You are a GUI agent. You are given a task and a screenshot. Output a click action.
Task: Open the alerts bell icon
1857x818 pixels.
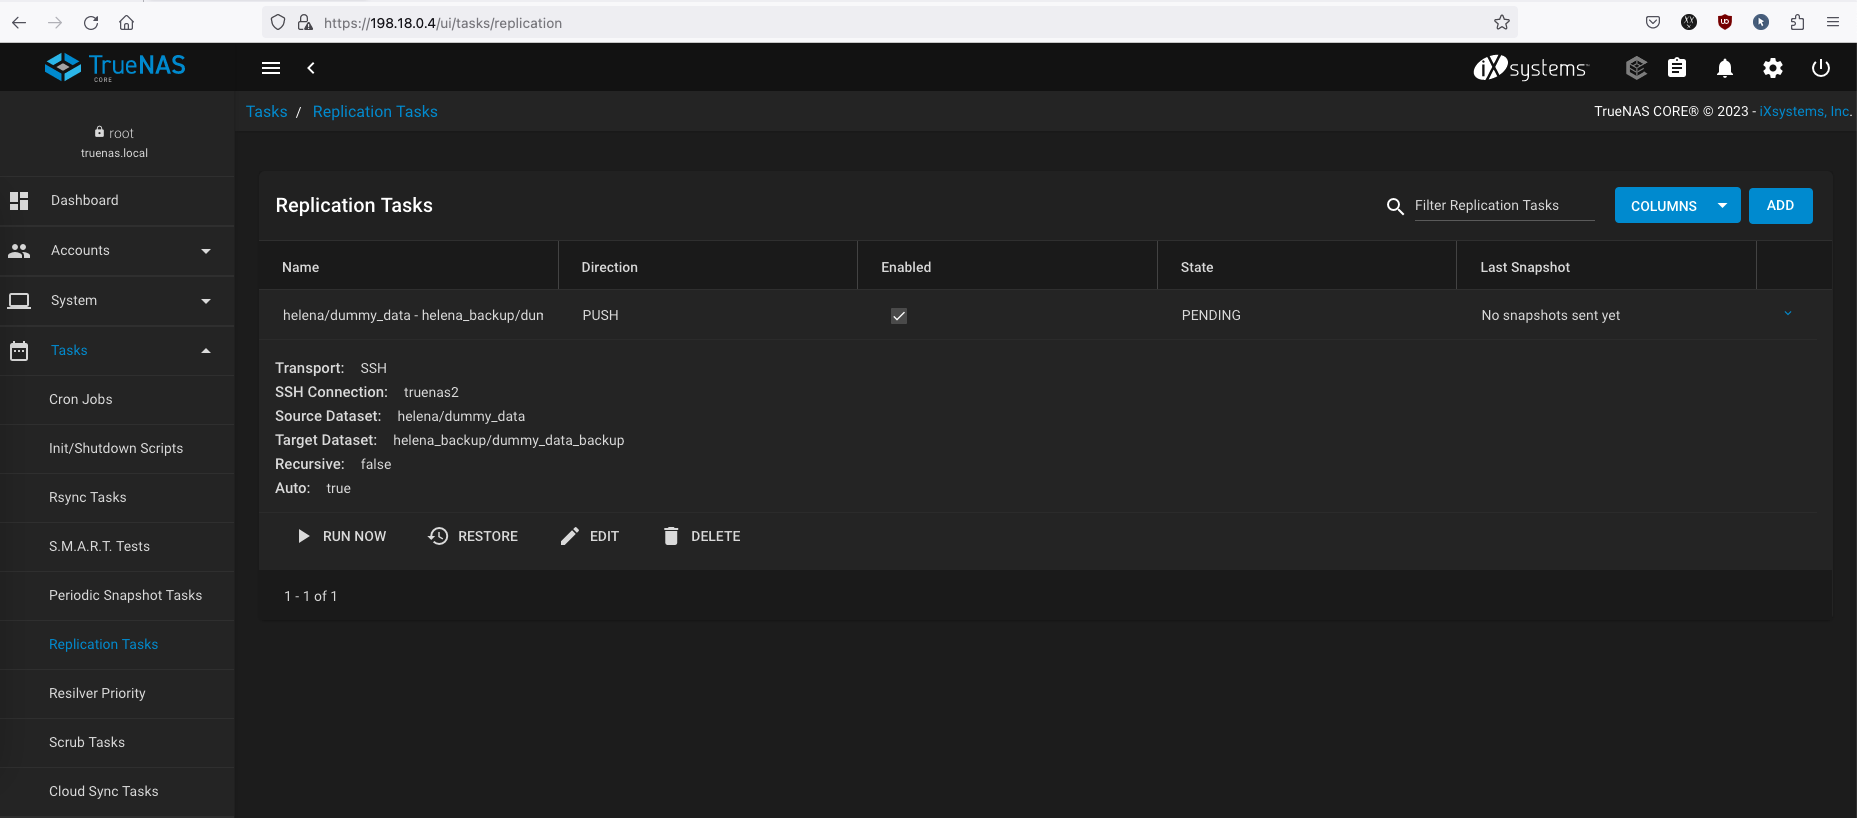coord(1725,68)
